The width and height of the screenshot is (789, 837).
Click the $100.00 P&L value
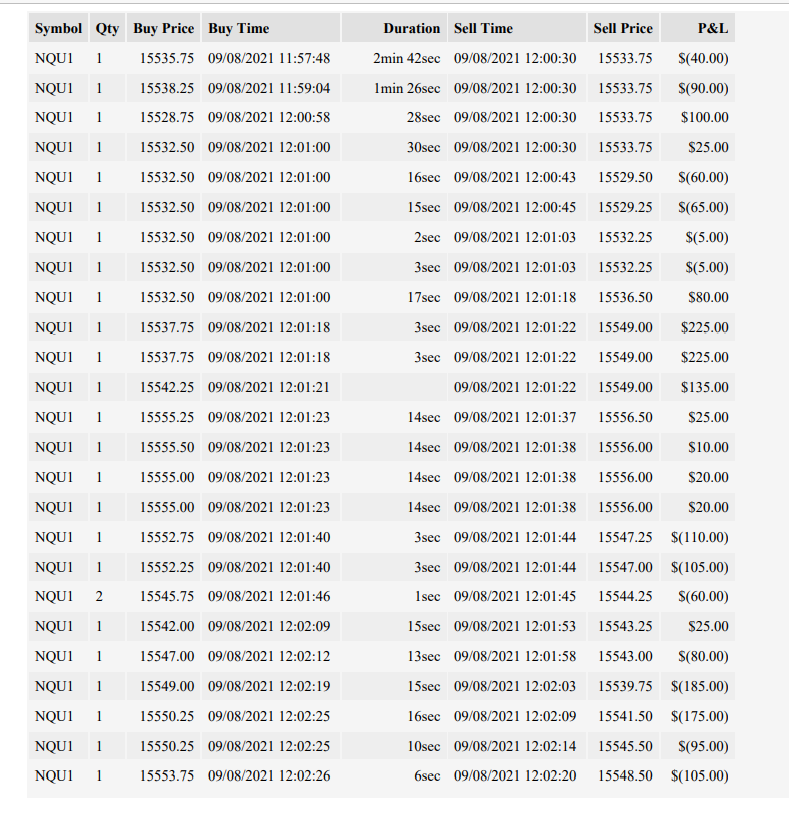click(698, 117)
